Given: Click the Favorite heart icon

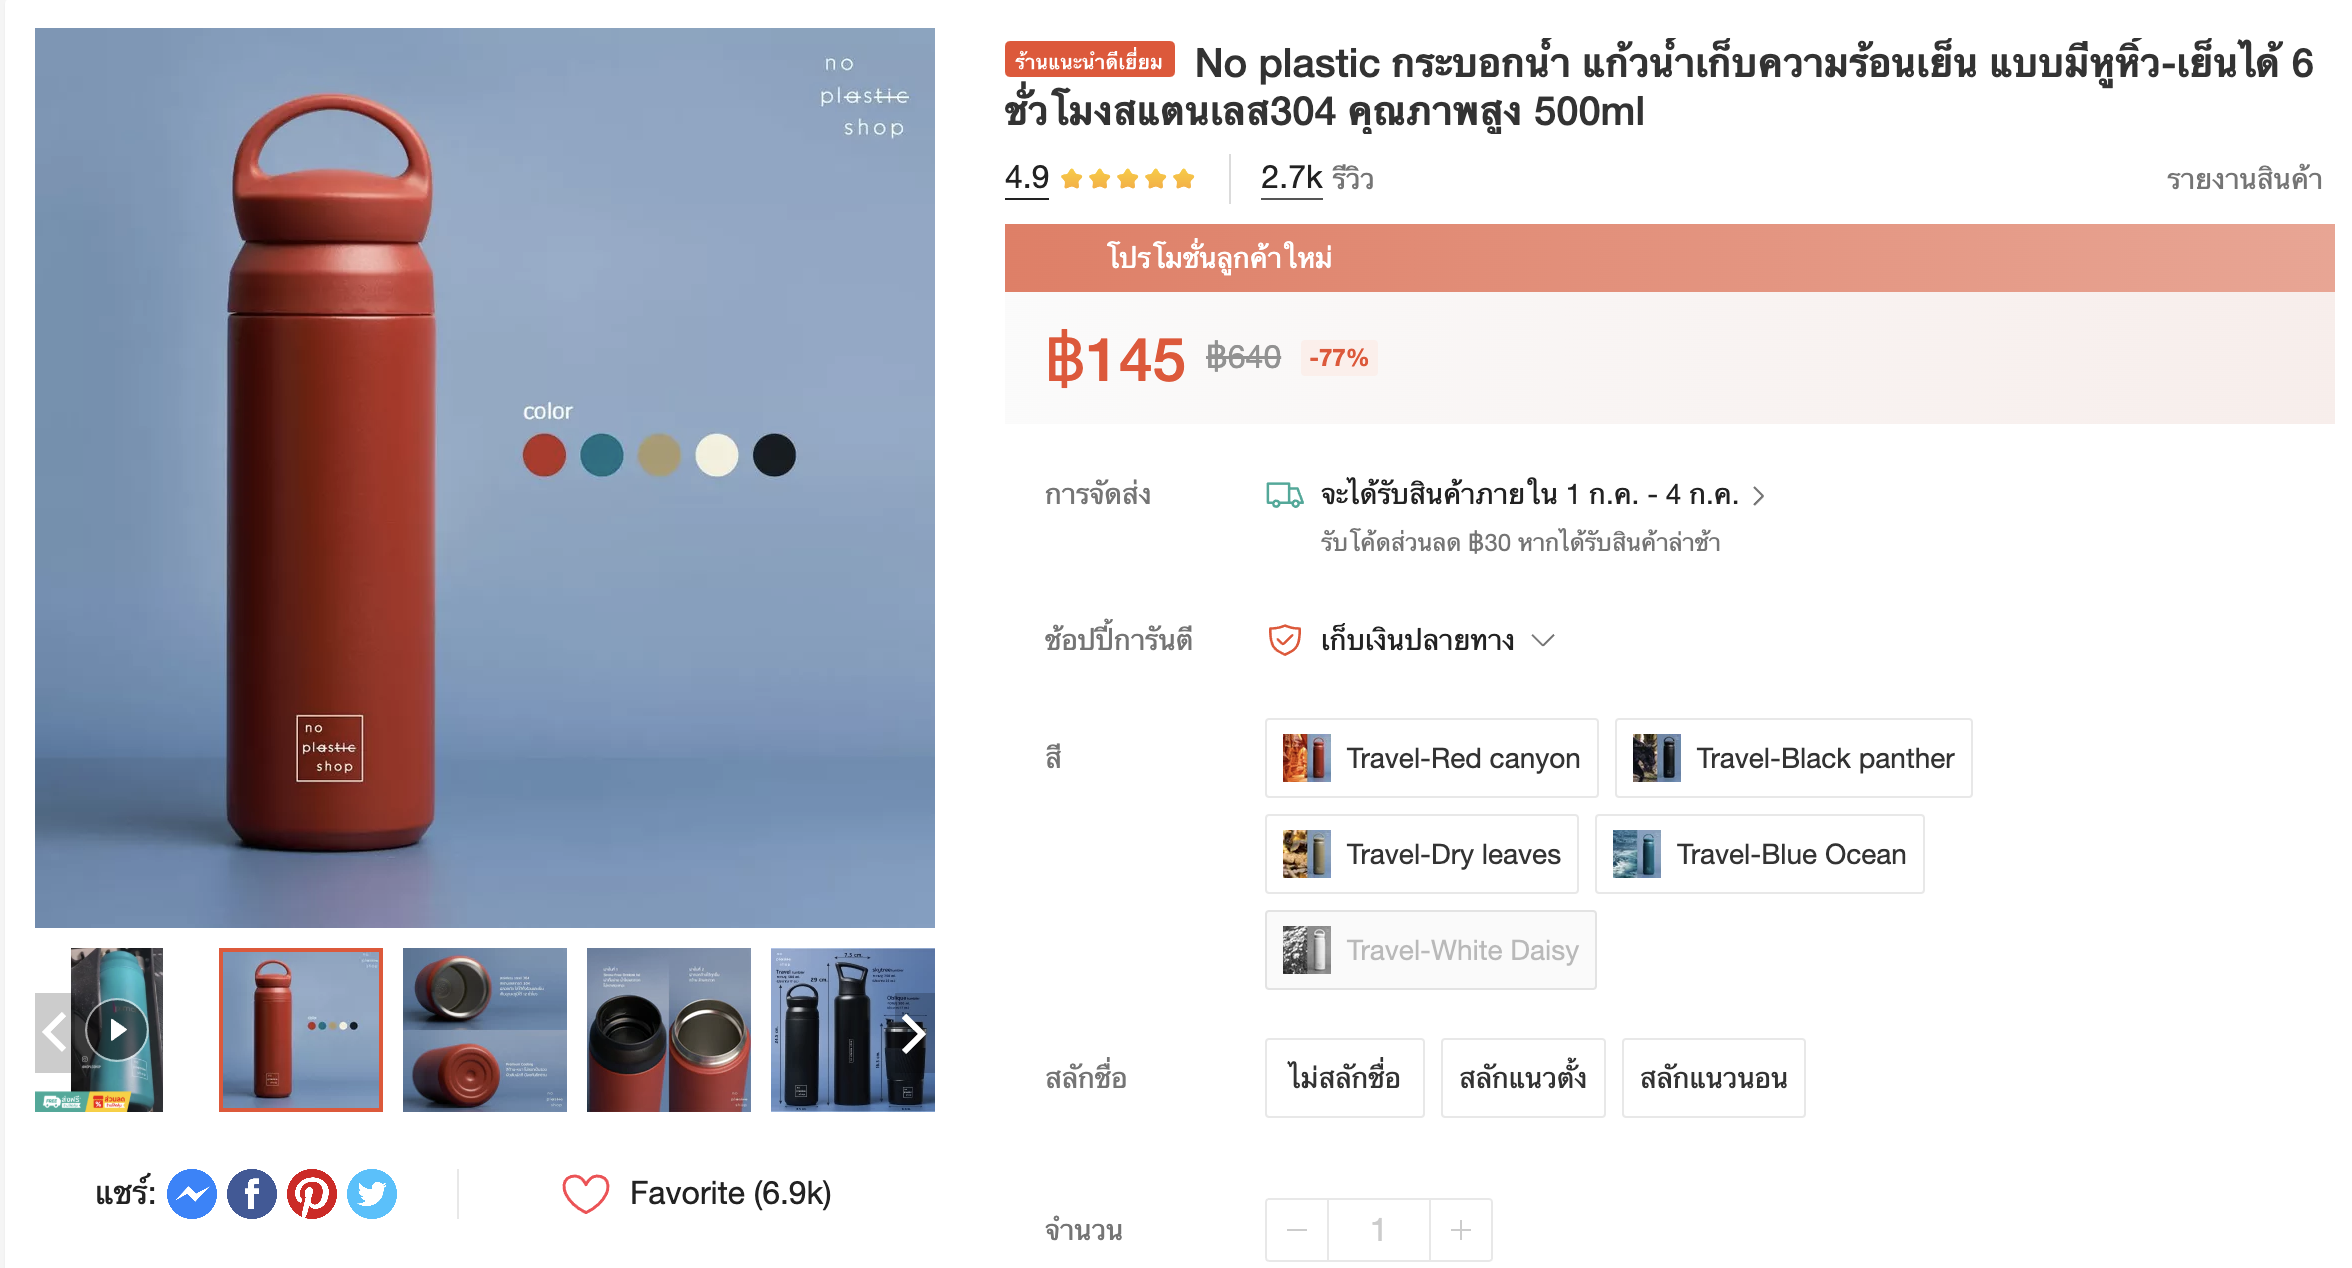Looking at the screenshot, I should 586,1194.
